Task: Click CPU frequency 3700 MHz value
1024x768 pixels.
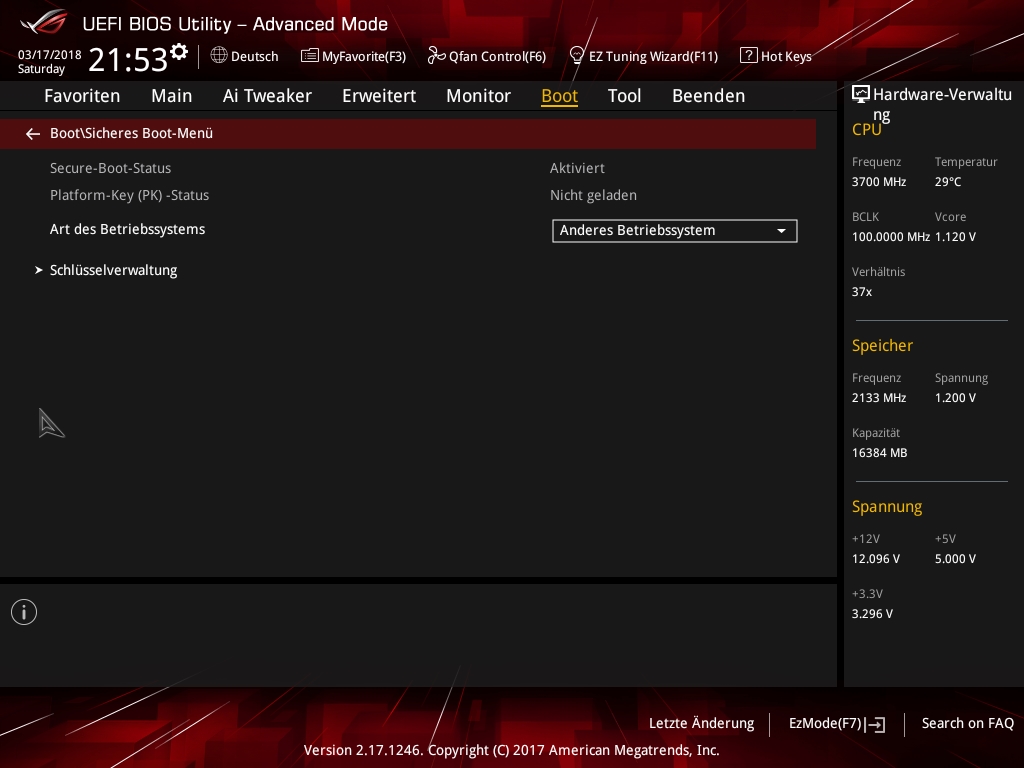Action: click(879, 182)
